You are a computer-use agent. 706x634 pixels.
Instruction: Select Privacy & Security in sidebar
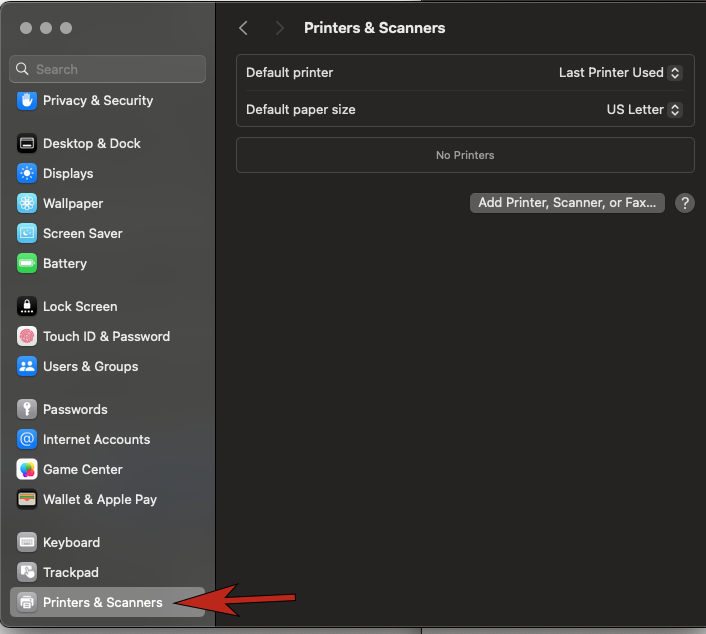pos(98,100)
